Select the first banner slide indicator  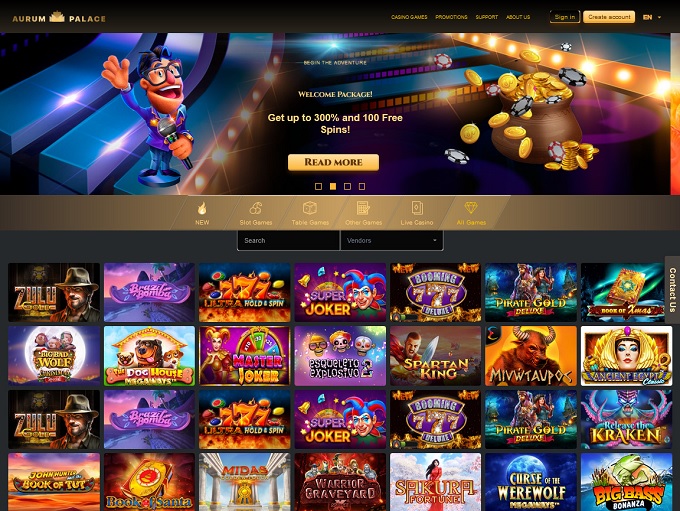(318, 187)
